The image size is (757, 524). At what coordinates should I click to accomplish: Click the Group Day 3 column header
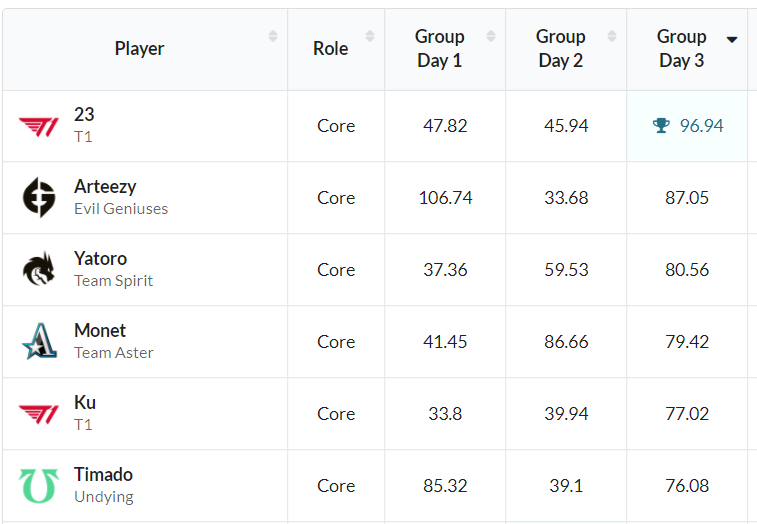pos(681,48)
